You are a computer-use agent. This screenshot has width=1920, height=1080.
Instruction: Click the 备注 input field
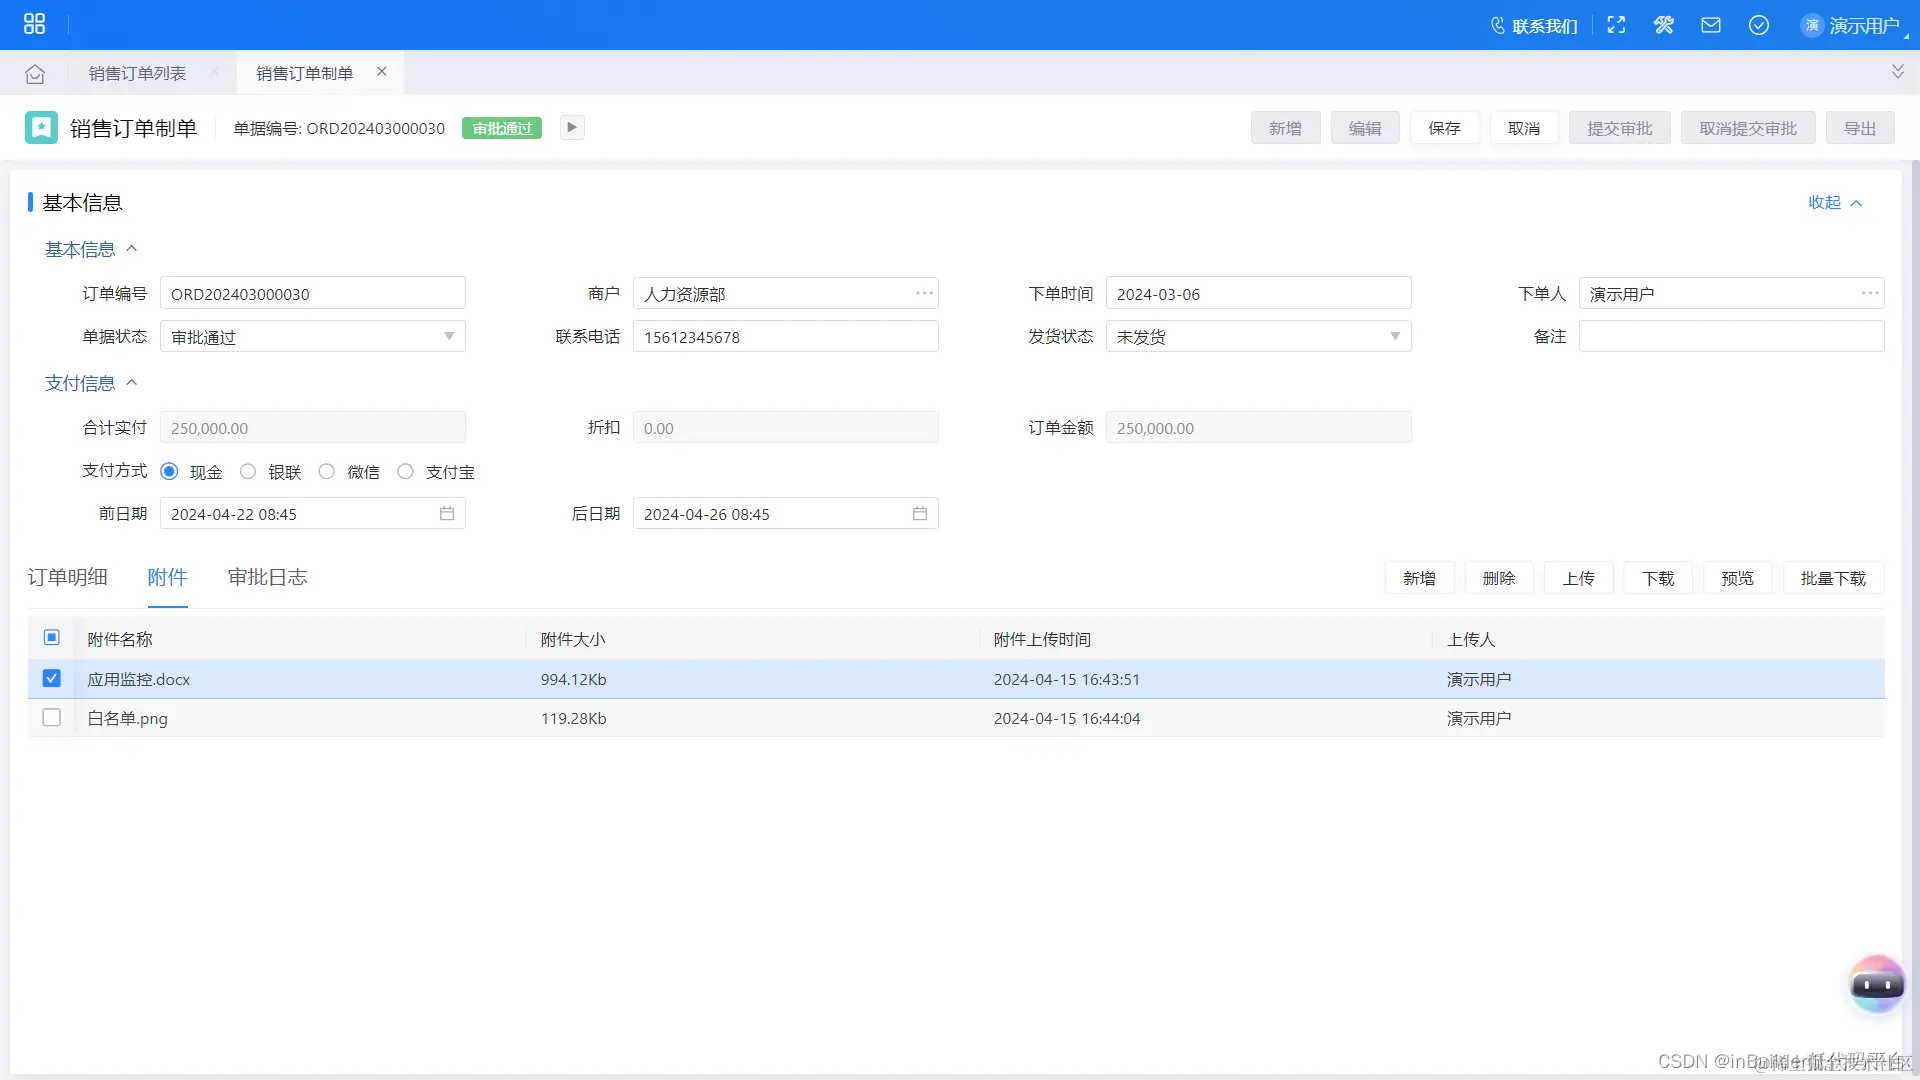(1731, 337)
